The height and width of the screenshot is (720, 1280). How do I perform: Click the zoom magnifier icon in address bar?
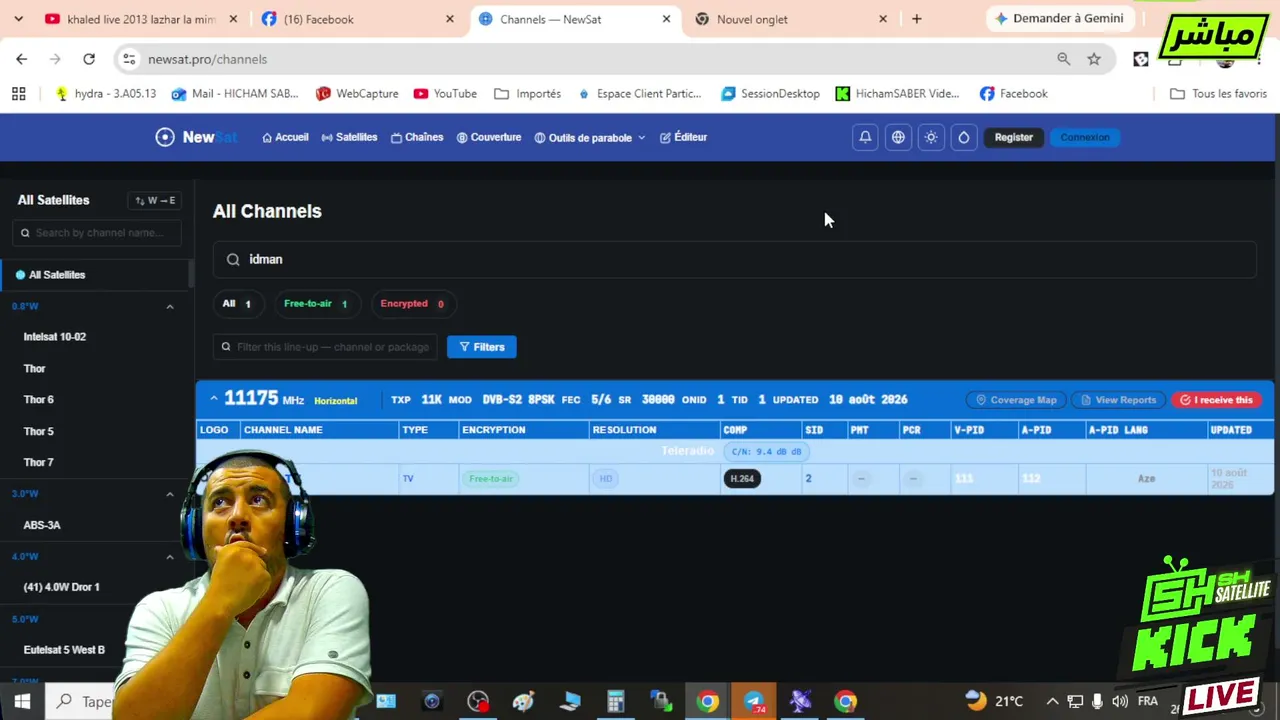click(x=1064, y=59)
